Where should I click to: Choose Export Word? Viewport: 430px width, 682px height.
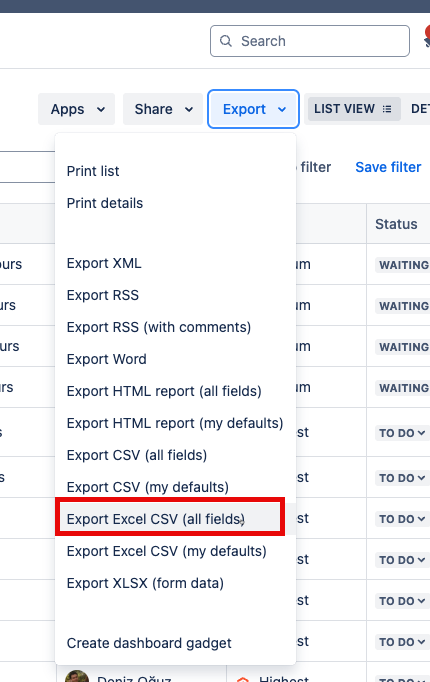[x=176, y=359]
